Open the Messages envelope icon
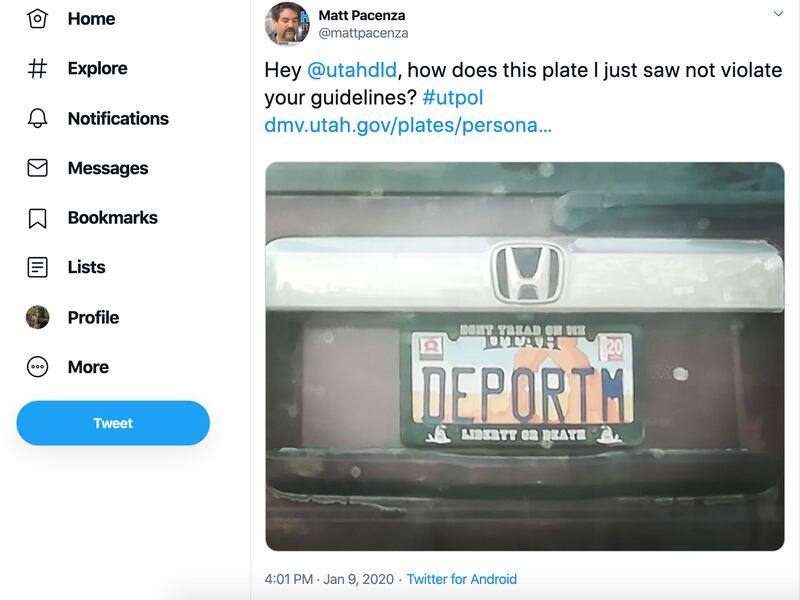The image size is (800, 600). click(x=37, y=168)
